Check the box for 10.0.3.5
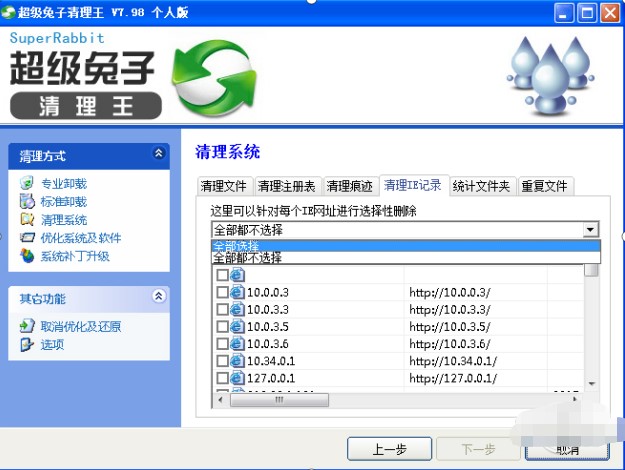The image size is (625, 470). coord(222,326)
